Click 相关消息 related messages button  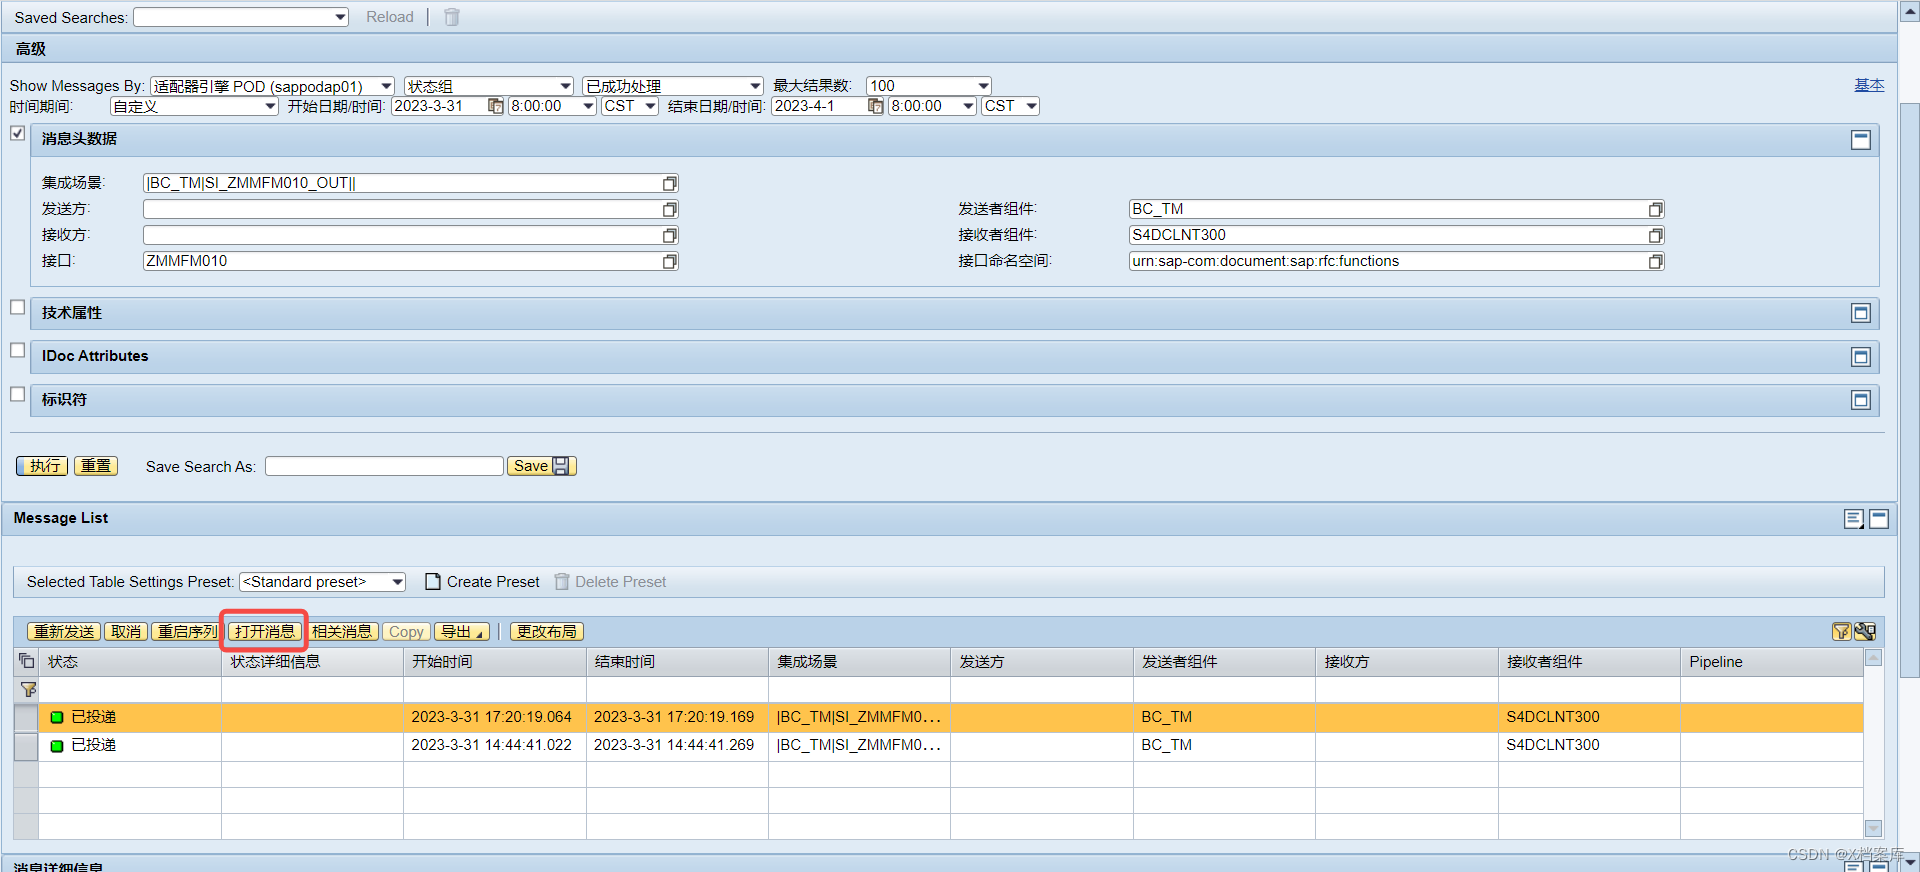[341, 632]
